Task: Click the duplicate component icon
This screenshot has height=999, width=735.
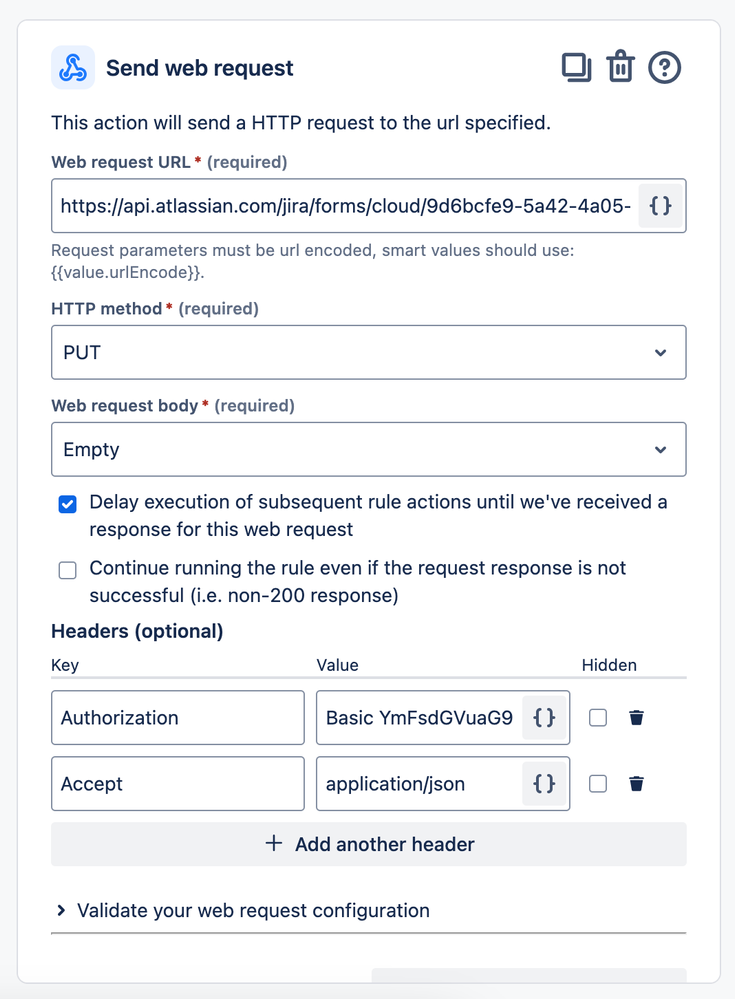Action: click(x=576, y=68)
